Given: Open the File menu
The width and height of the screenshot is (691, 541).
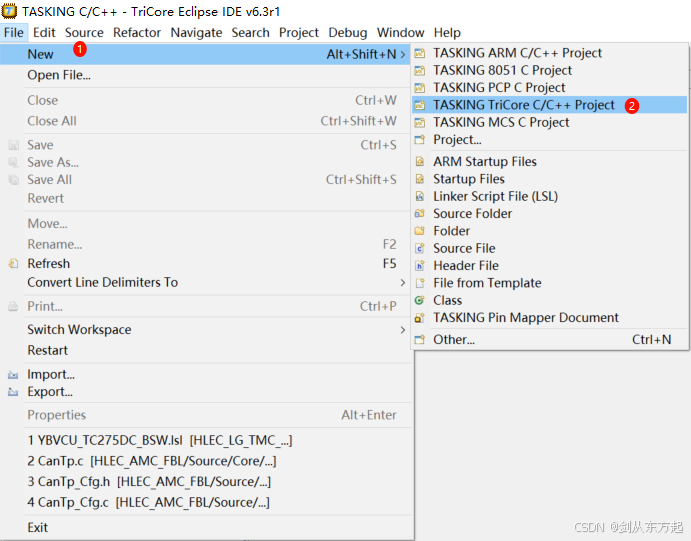Looking at the screenshot, I should 14,33.
